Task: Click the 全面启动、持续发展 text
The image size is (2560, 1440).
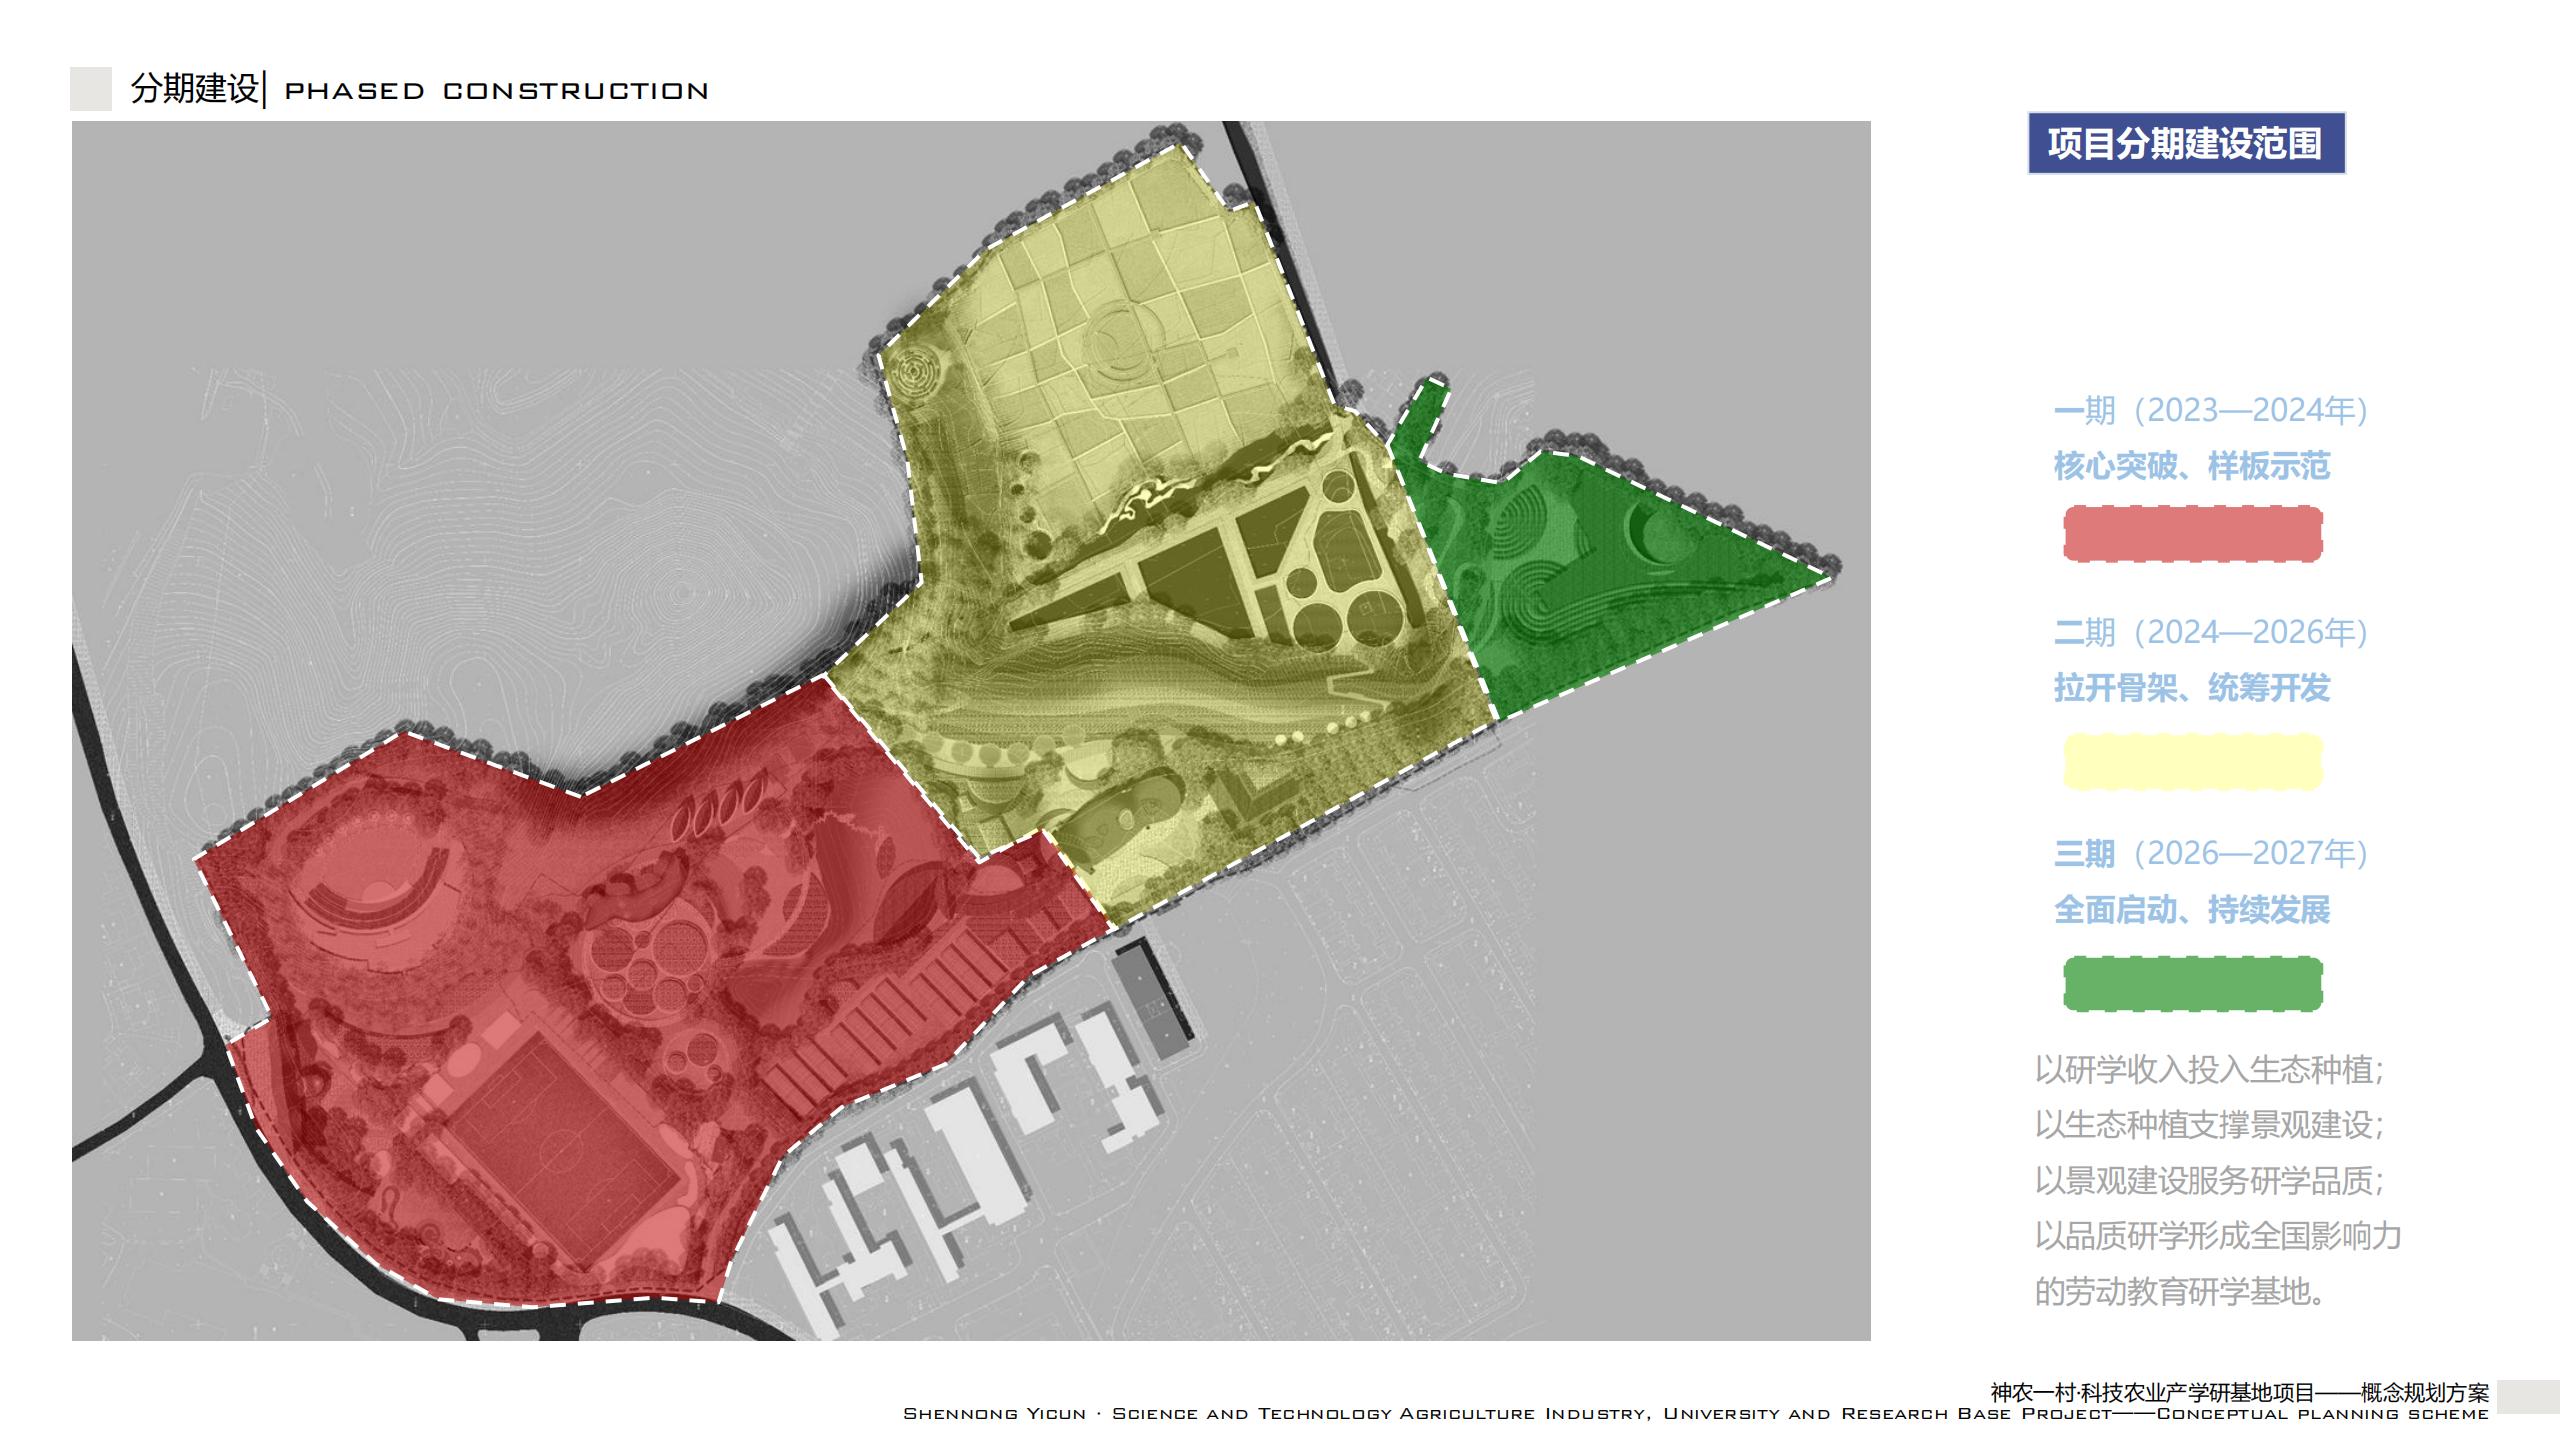Action: pyautogui.click(x=2192, y=910)
